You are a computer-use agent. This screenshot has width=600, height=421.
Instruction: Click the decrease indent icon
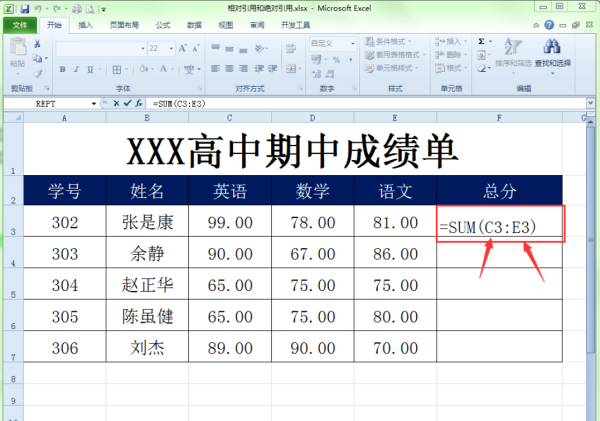tap(259, 68)
